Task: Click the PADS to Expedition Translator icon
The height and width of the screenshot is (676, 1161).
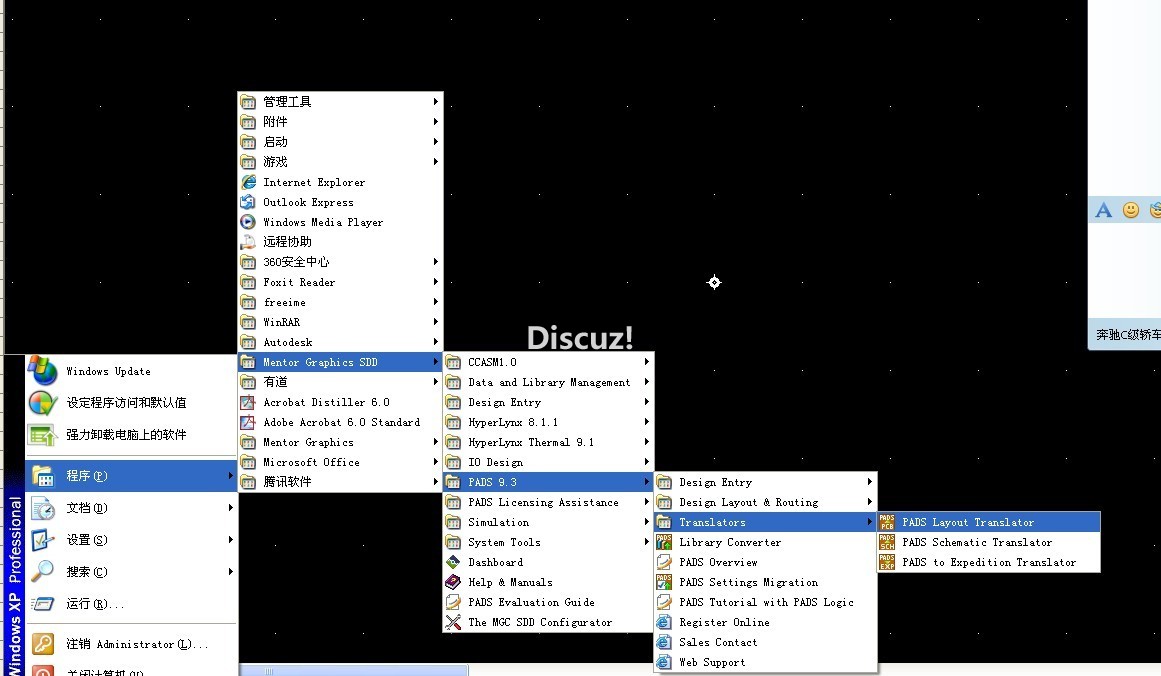Action: (x=887, y=562)
